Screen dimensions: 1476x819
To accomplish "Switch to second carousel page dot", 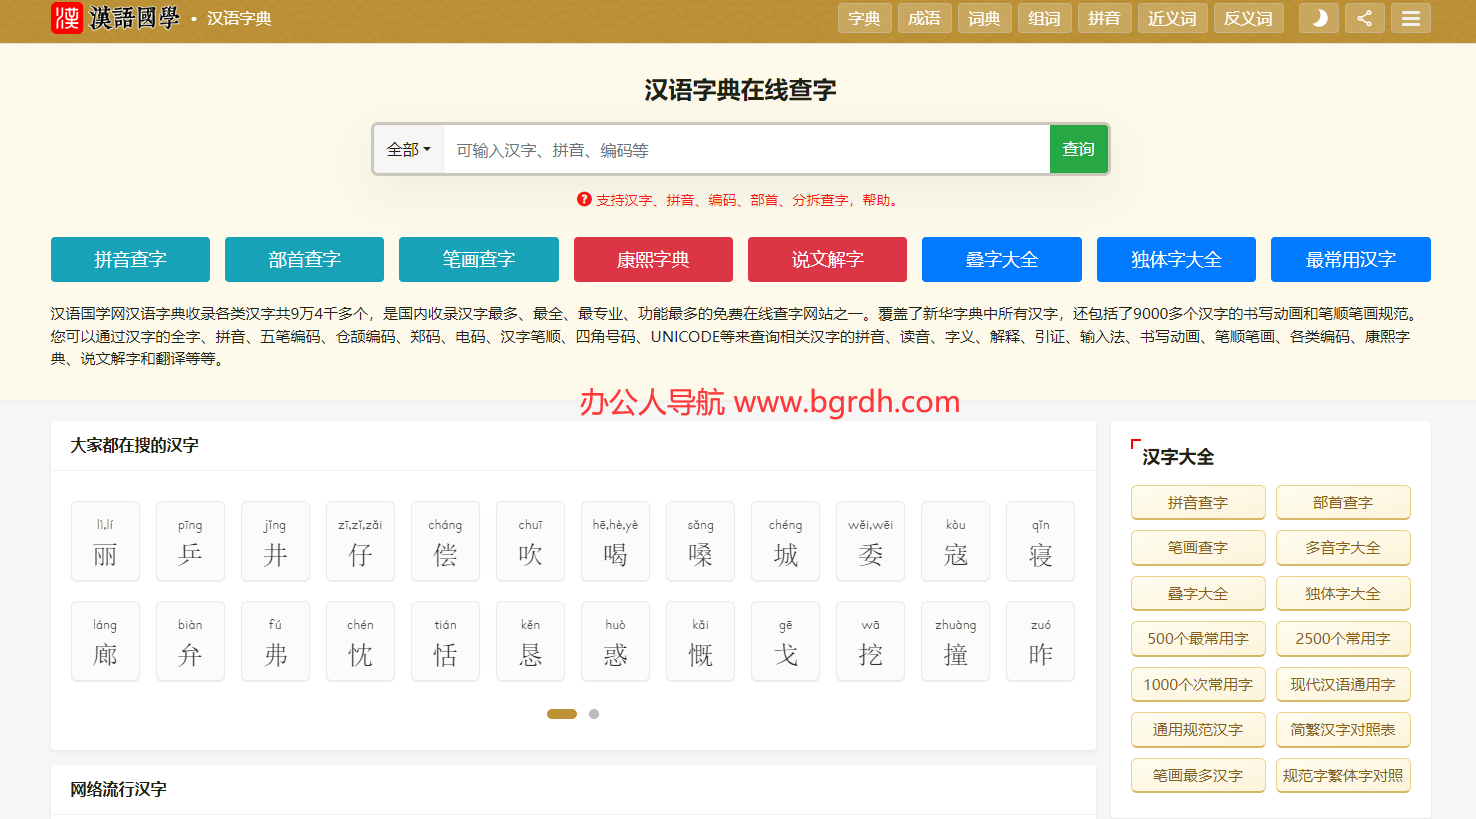I will click(594, 714).
